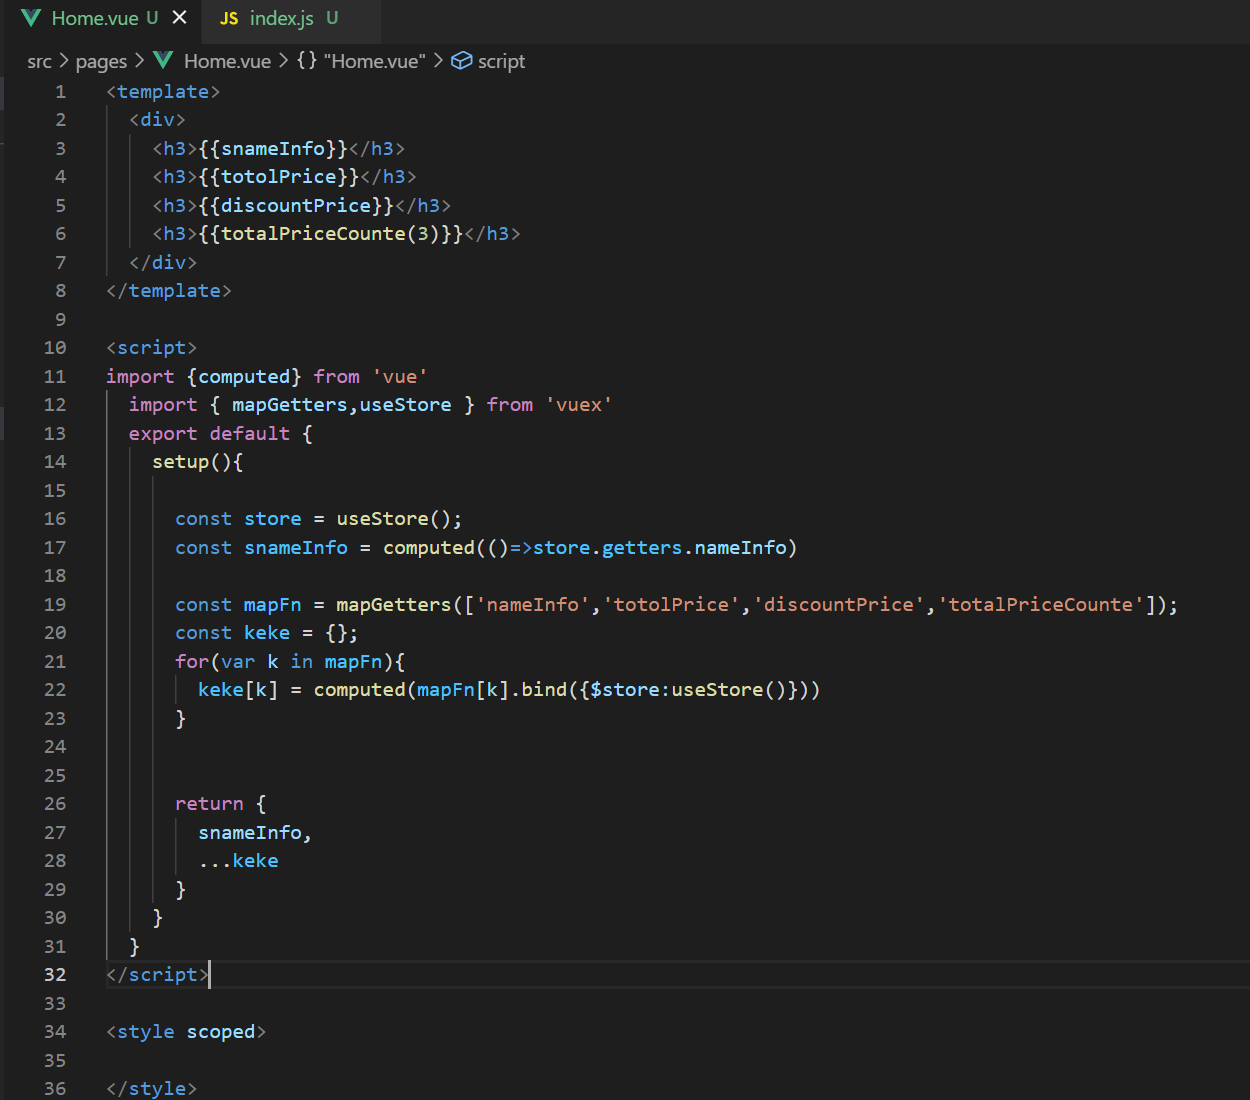The width and height of the screenshot is (1250, 1100).
Task: Click useStore() call on line 16
Action: (x=394, y=519)
